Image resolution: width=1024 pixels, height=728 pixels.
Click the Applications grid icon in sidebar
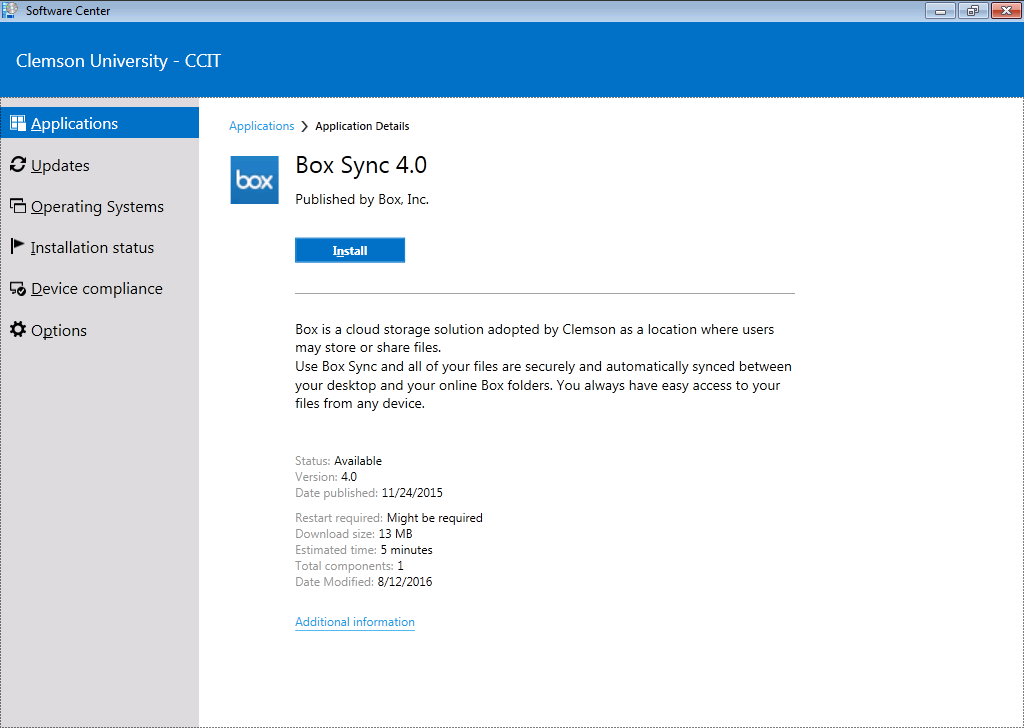click(x=18, y=123)
